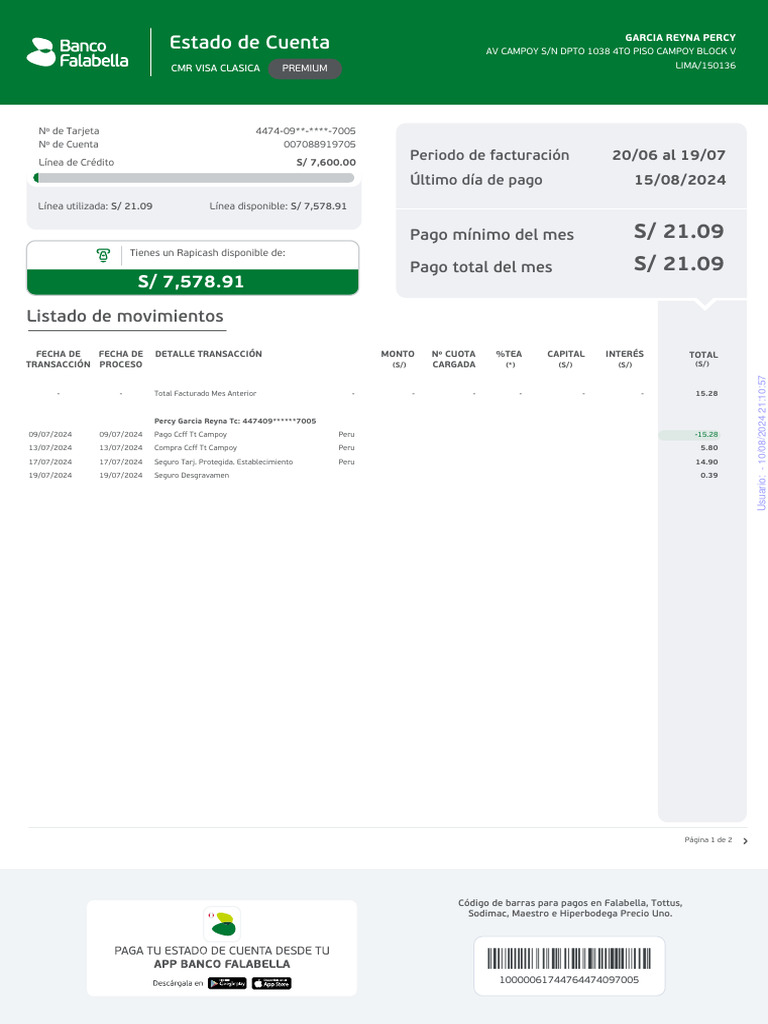Viewport: 768px width, 1024px height.
Task: Click the credit line usage bar
Action: pos(194,178)
